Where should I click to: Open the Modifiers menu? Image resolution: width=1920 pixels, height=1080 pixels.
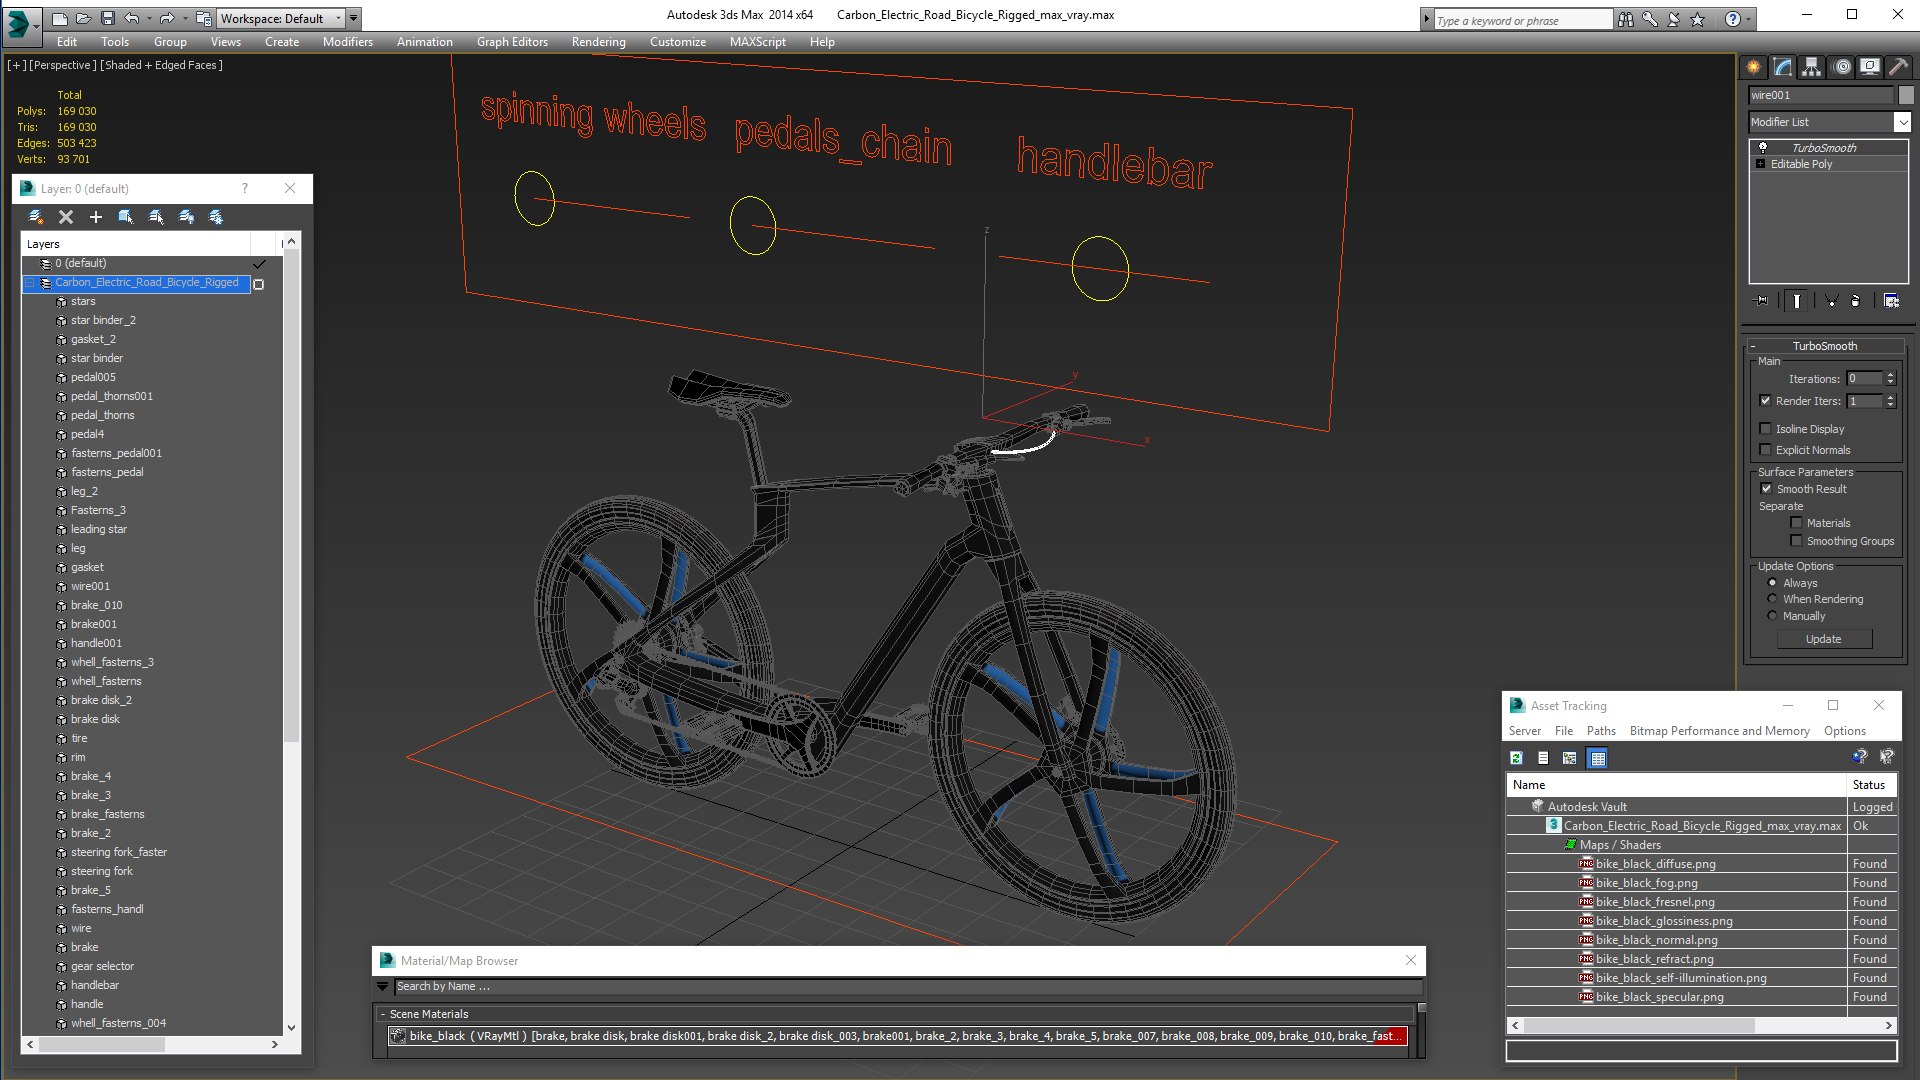coord(347,42)
